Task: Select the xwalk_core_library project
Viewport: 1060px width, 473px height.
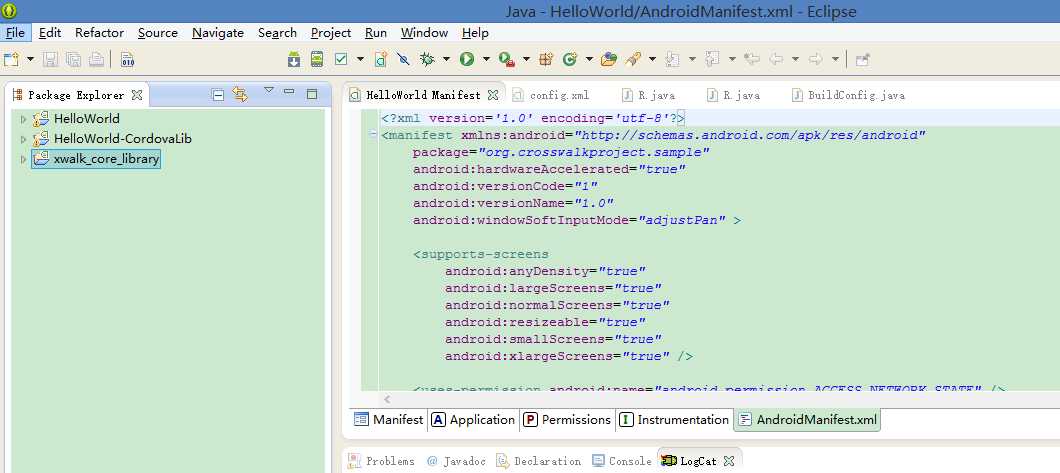Action: coord(106,159)
